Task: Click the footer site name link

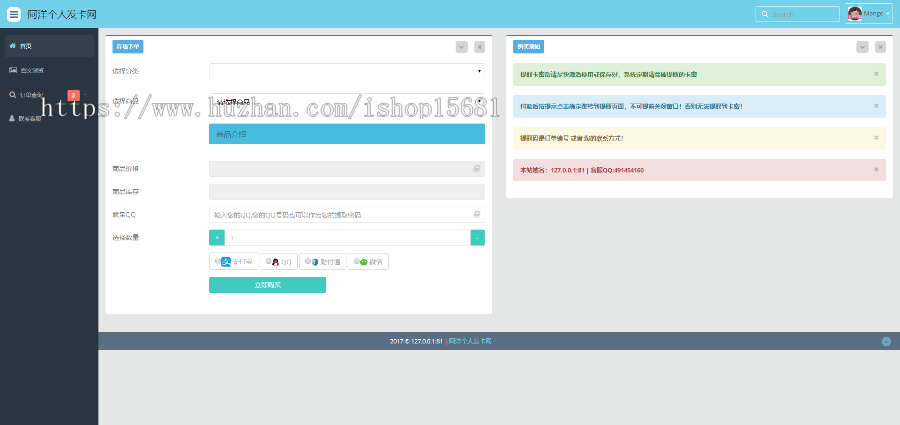Action: 470,341
